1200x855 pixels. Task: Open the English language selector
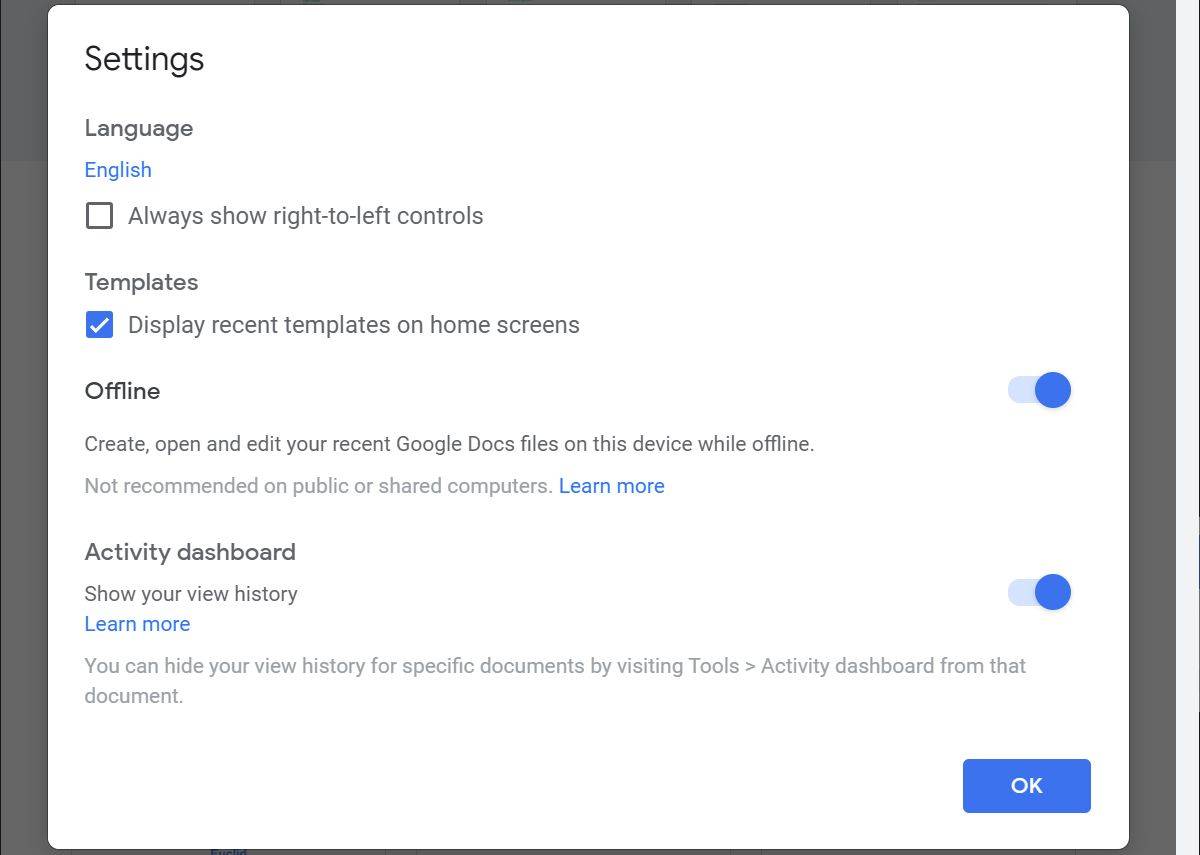pos(117,170)
